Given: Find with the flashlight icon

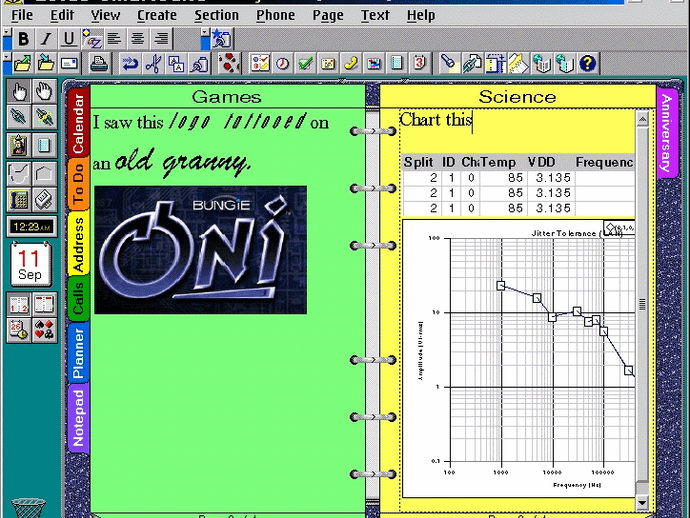Looking at the screenshot, I should coord(449,63).
